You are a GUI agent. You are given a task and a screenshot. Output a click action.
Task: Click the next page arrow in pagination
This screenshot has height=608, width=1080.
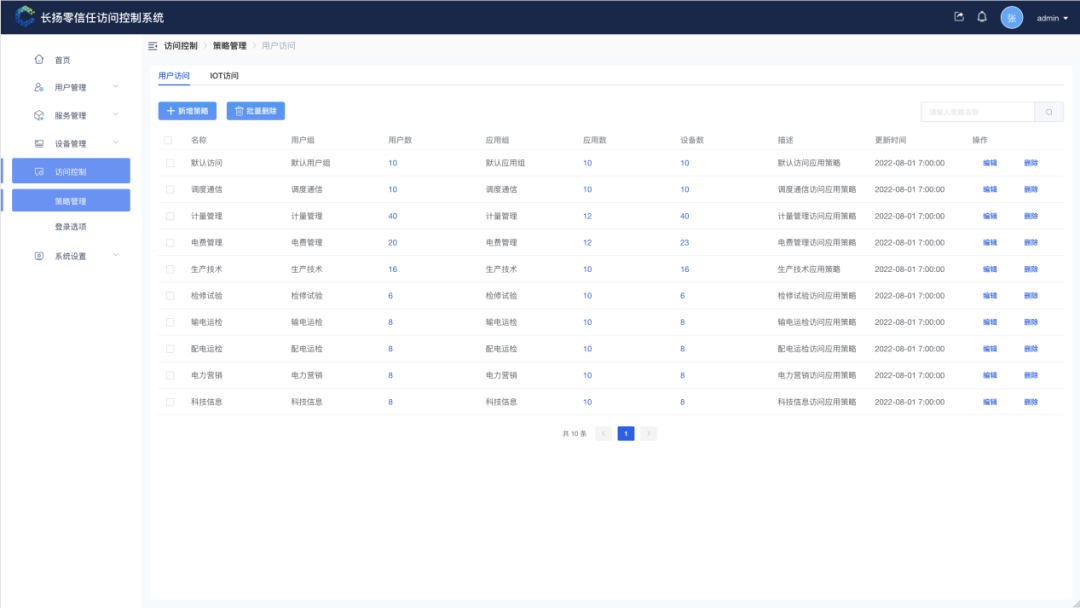[x=648, y=434]
